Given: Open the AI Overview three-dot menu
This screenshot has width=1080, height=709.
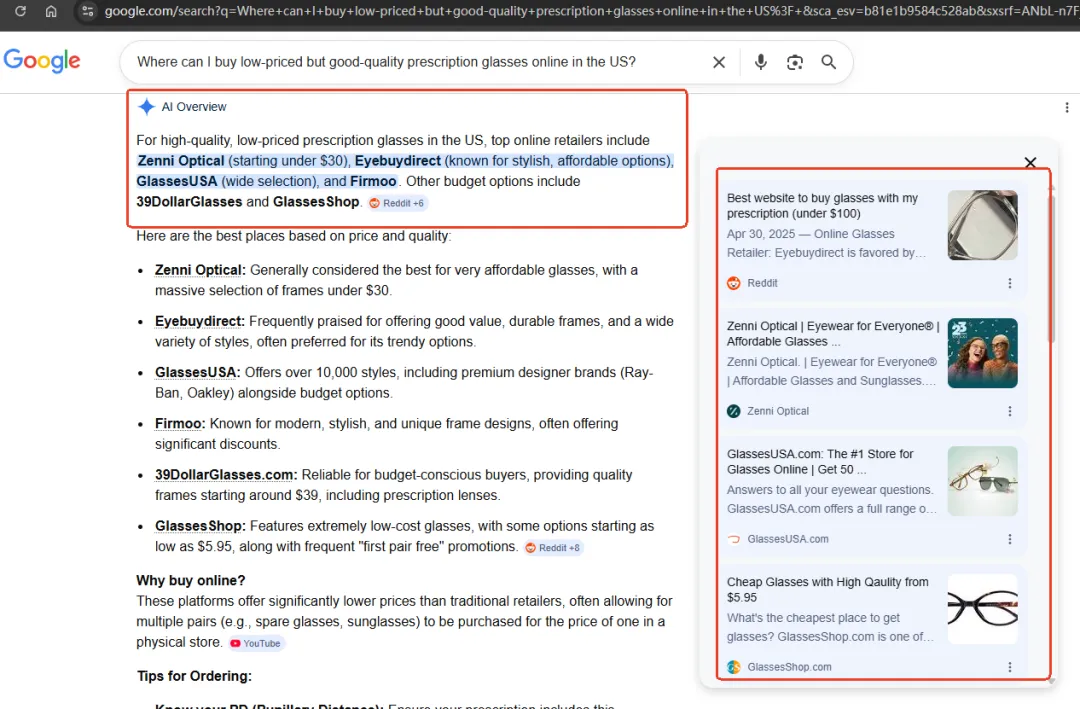Looking at the screenshot, I should 1066,107.
